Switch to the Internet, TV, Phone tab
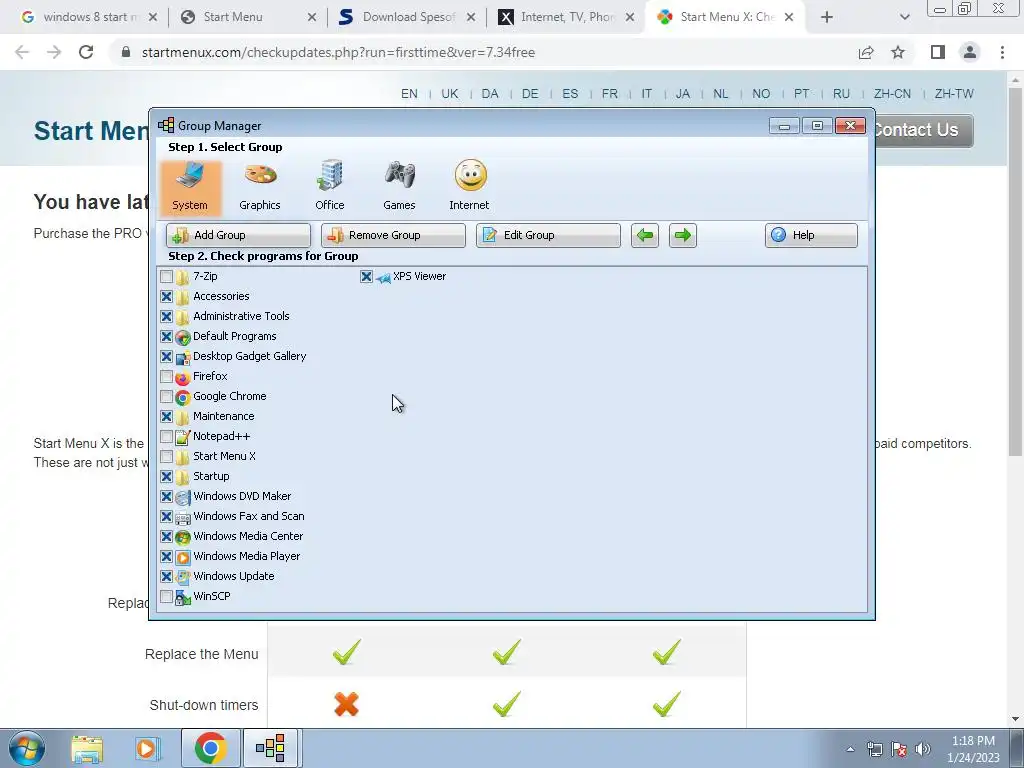Image resolution: width=1024 pixels, height=768 pixels. [566, 17]
